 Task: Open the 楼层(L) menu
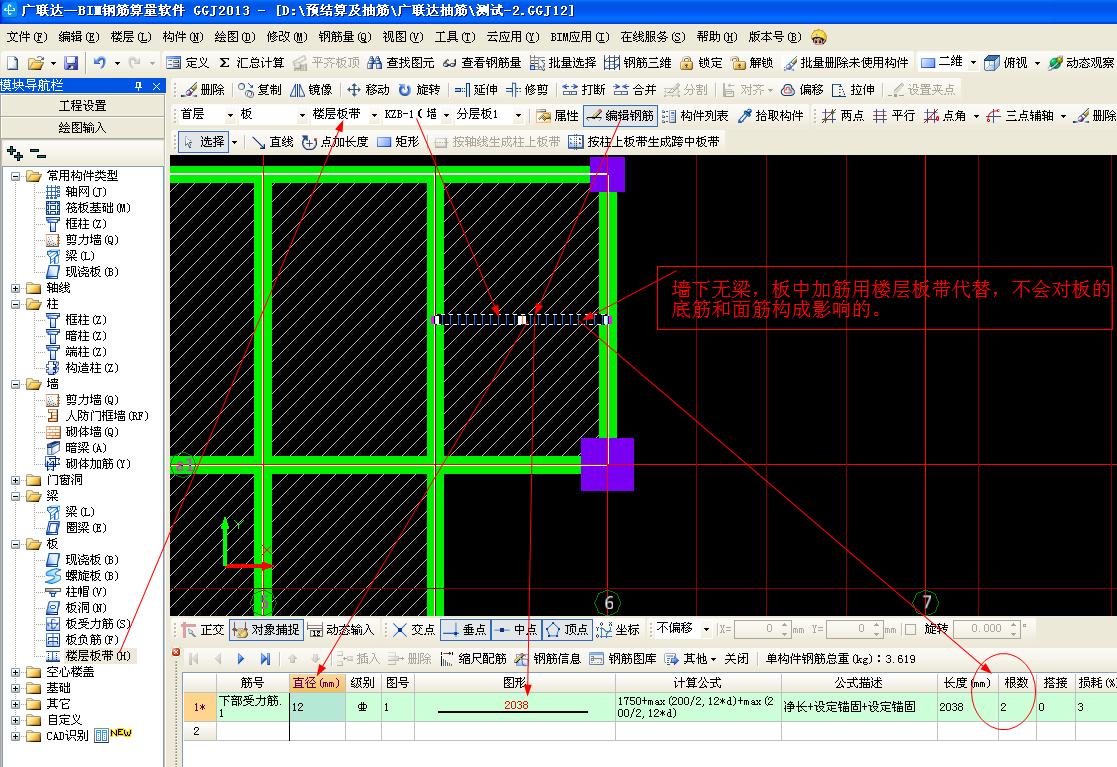[130, 36]
